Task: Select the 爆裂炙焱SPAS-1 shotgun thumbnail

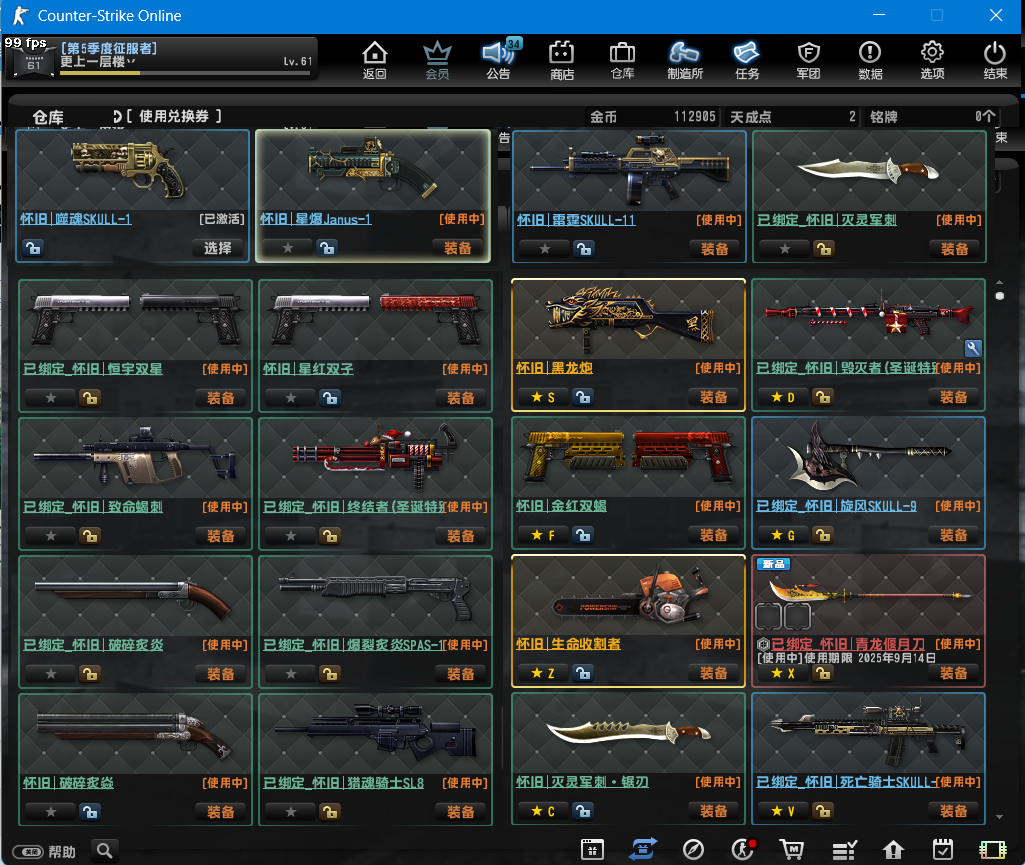Action: 375,597
